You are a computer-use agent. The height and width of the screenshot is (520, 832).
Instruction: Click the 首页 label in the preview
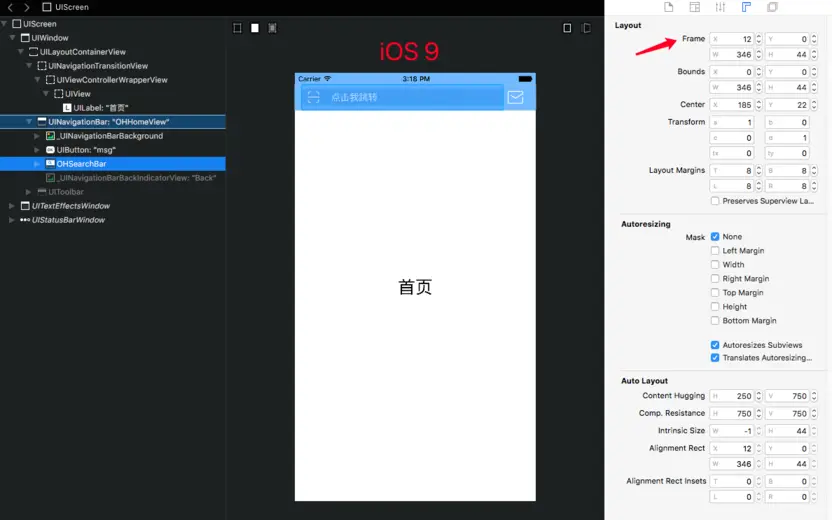[x=415, y=287]
